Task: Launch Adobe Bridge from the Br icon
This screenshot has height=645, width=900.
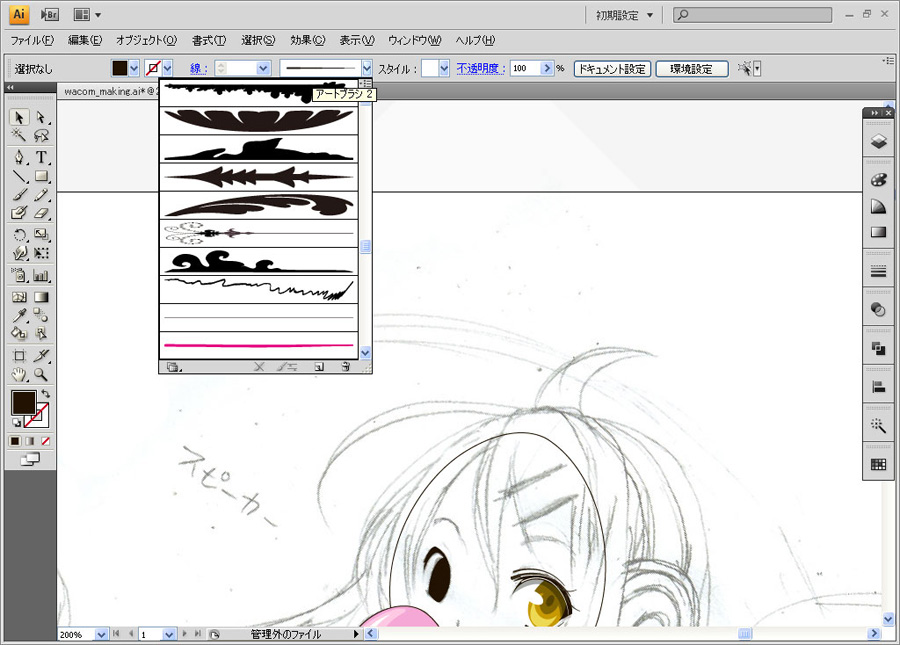Action: 50,15
